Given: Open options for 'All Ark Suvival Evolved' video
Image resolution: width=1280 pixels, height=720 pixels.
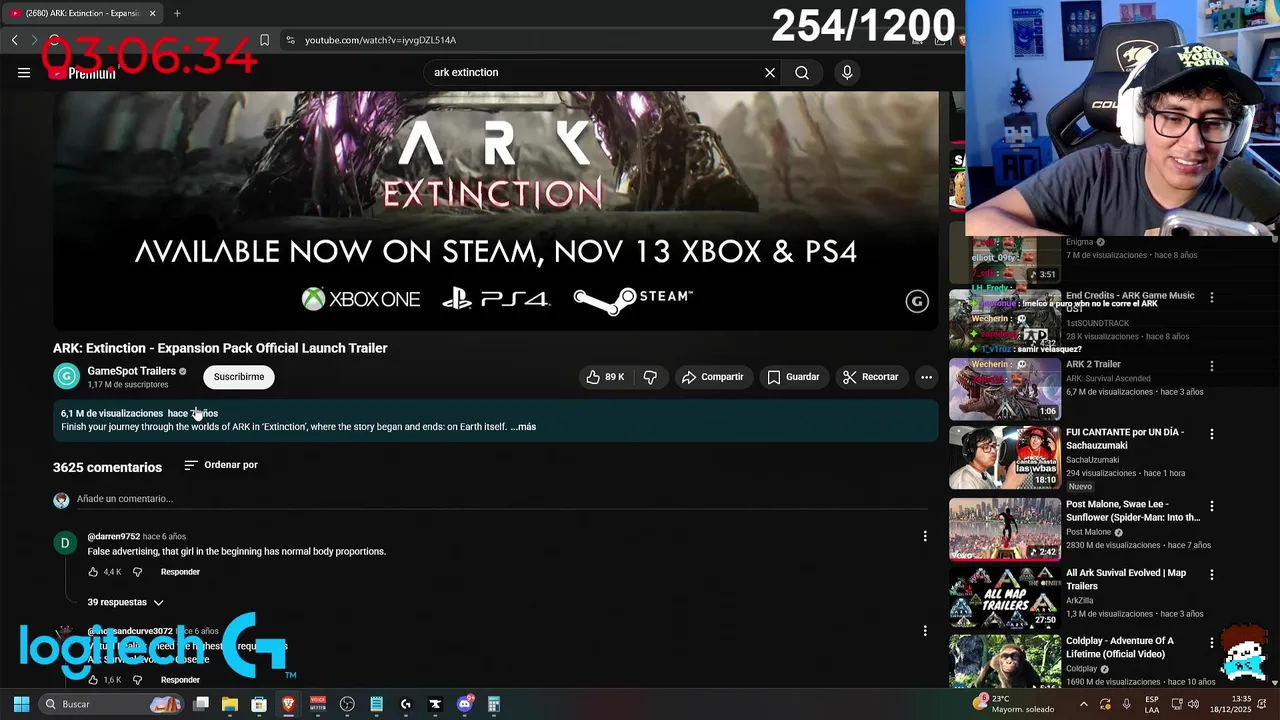Looking at the screenshot, I should 1212,575.
